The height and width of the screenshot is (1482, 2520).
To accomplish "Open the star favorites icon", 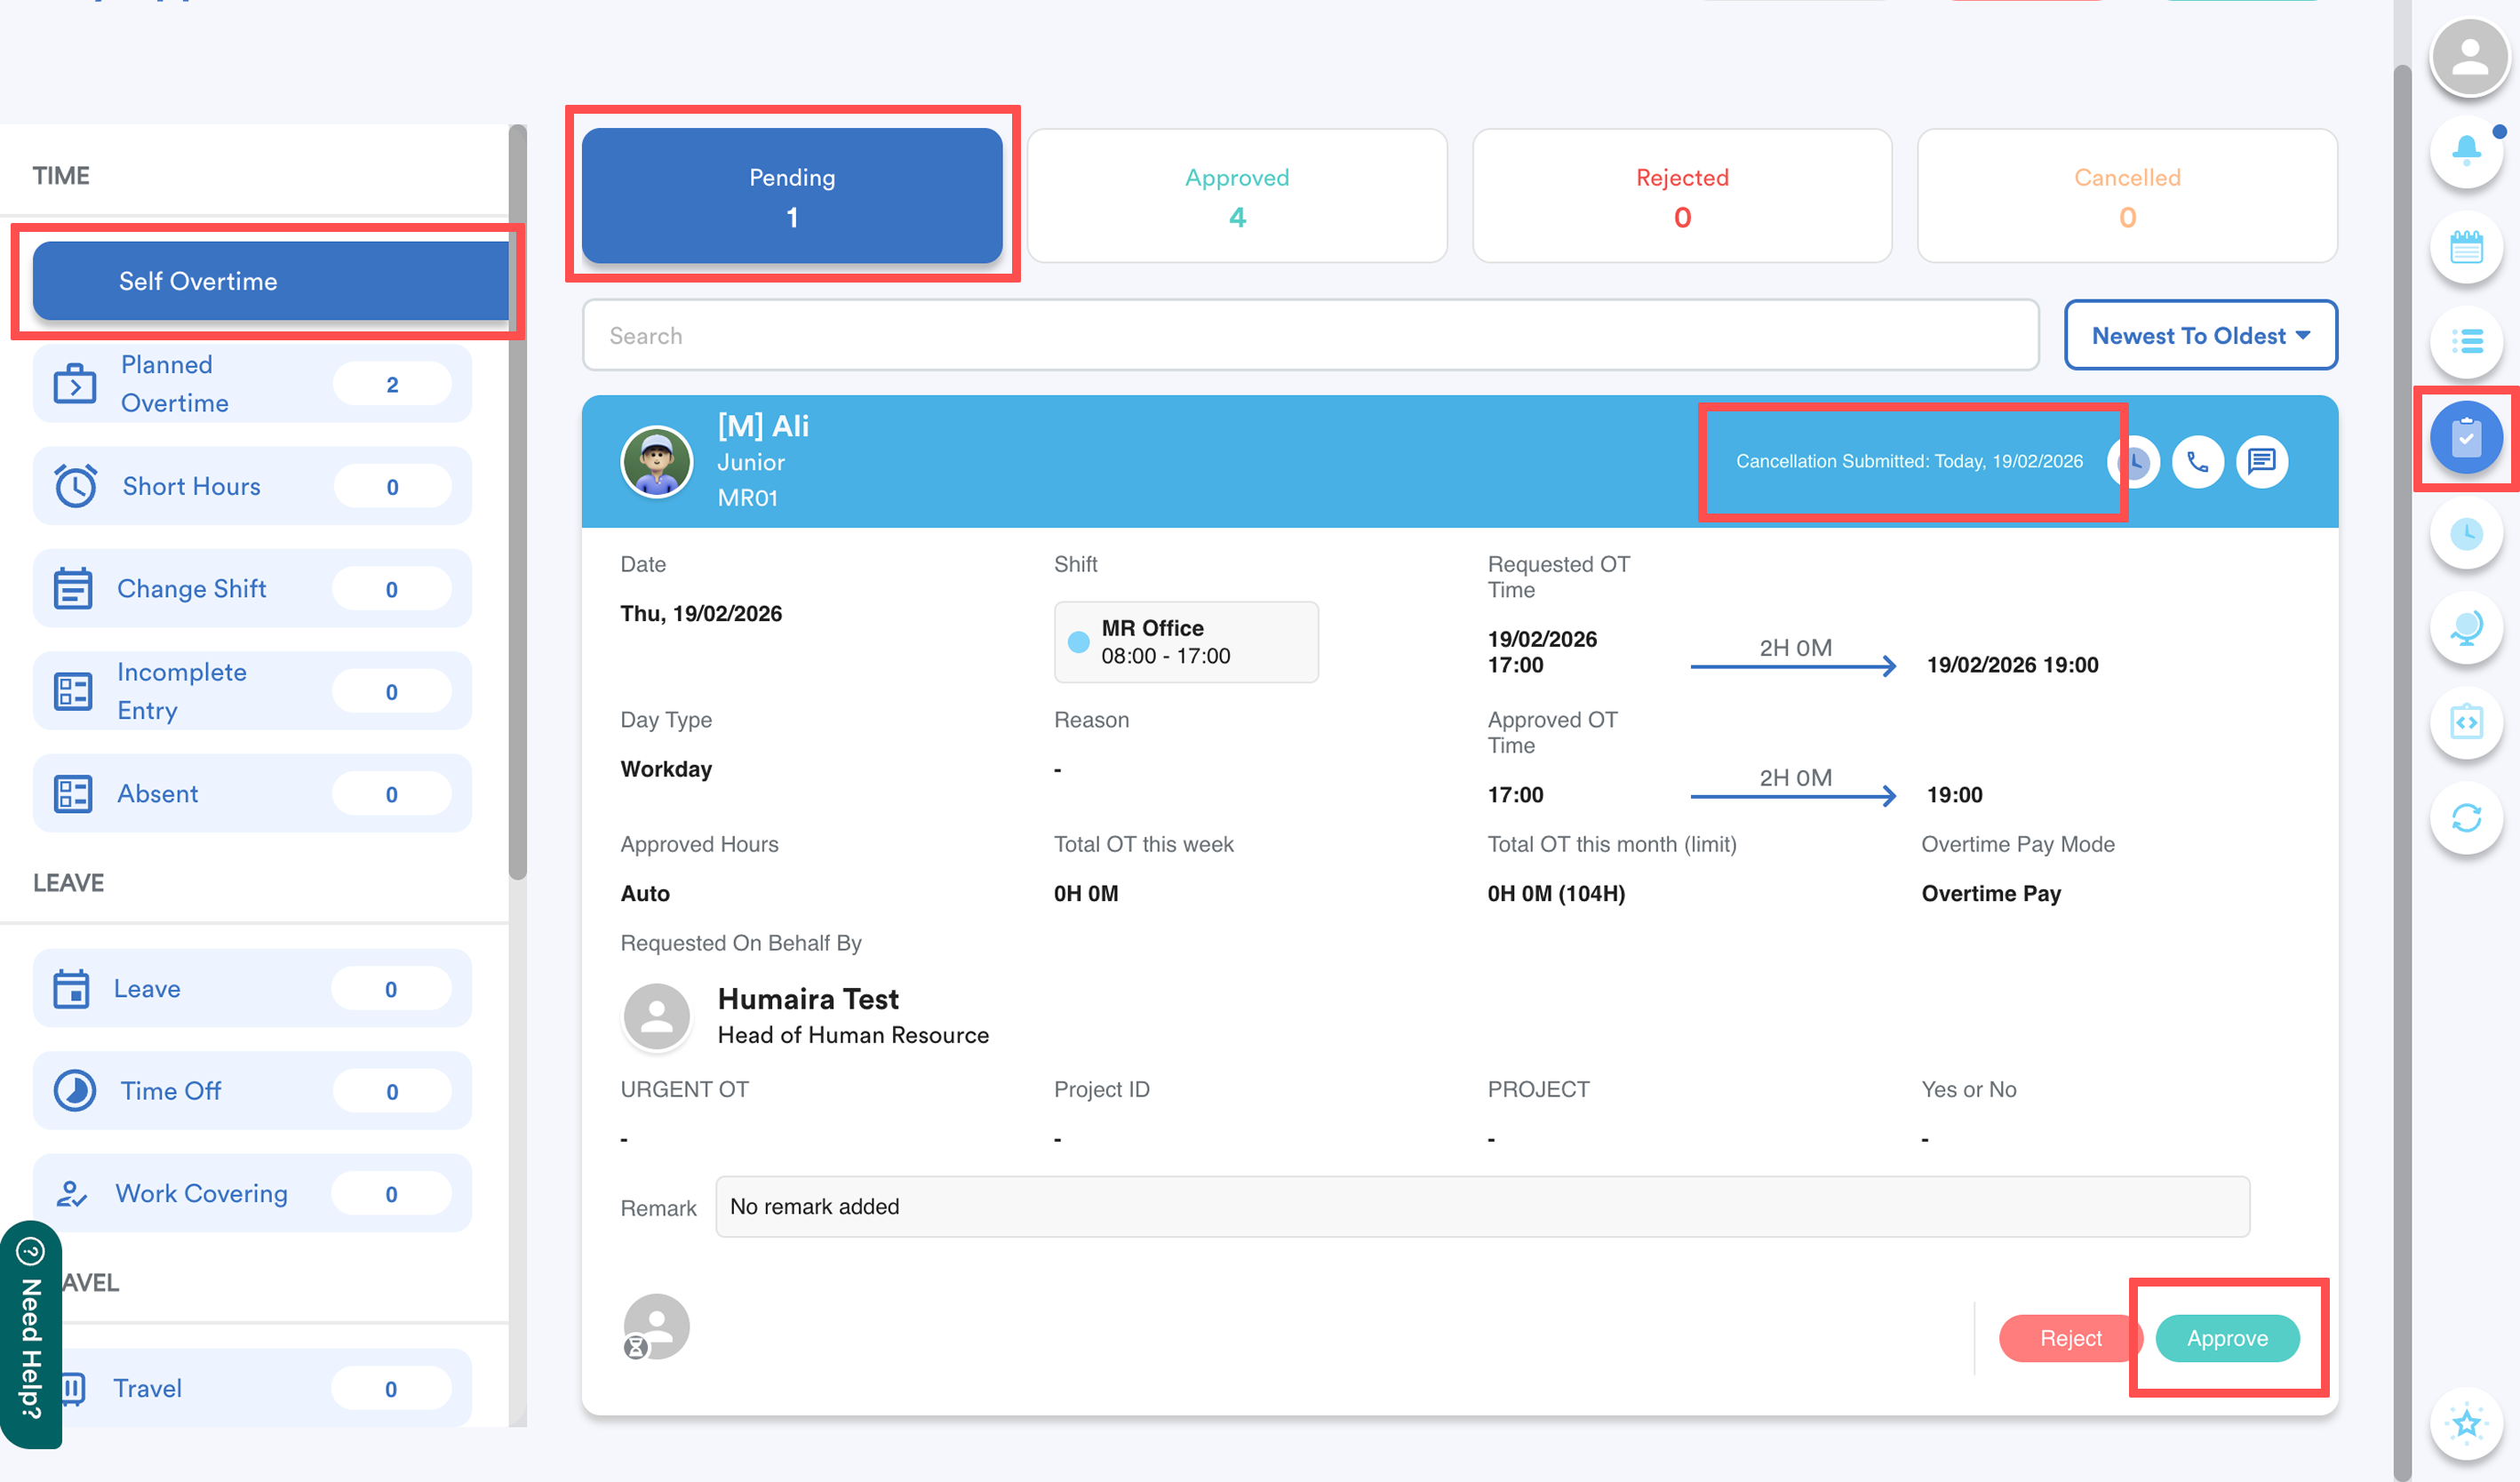I will point(2466,1424).
